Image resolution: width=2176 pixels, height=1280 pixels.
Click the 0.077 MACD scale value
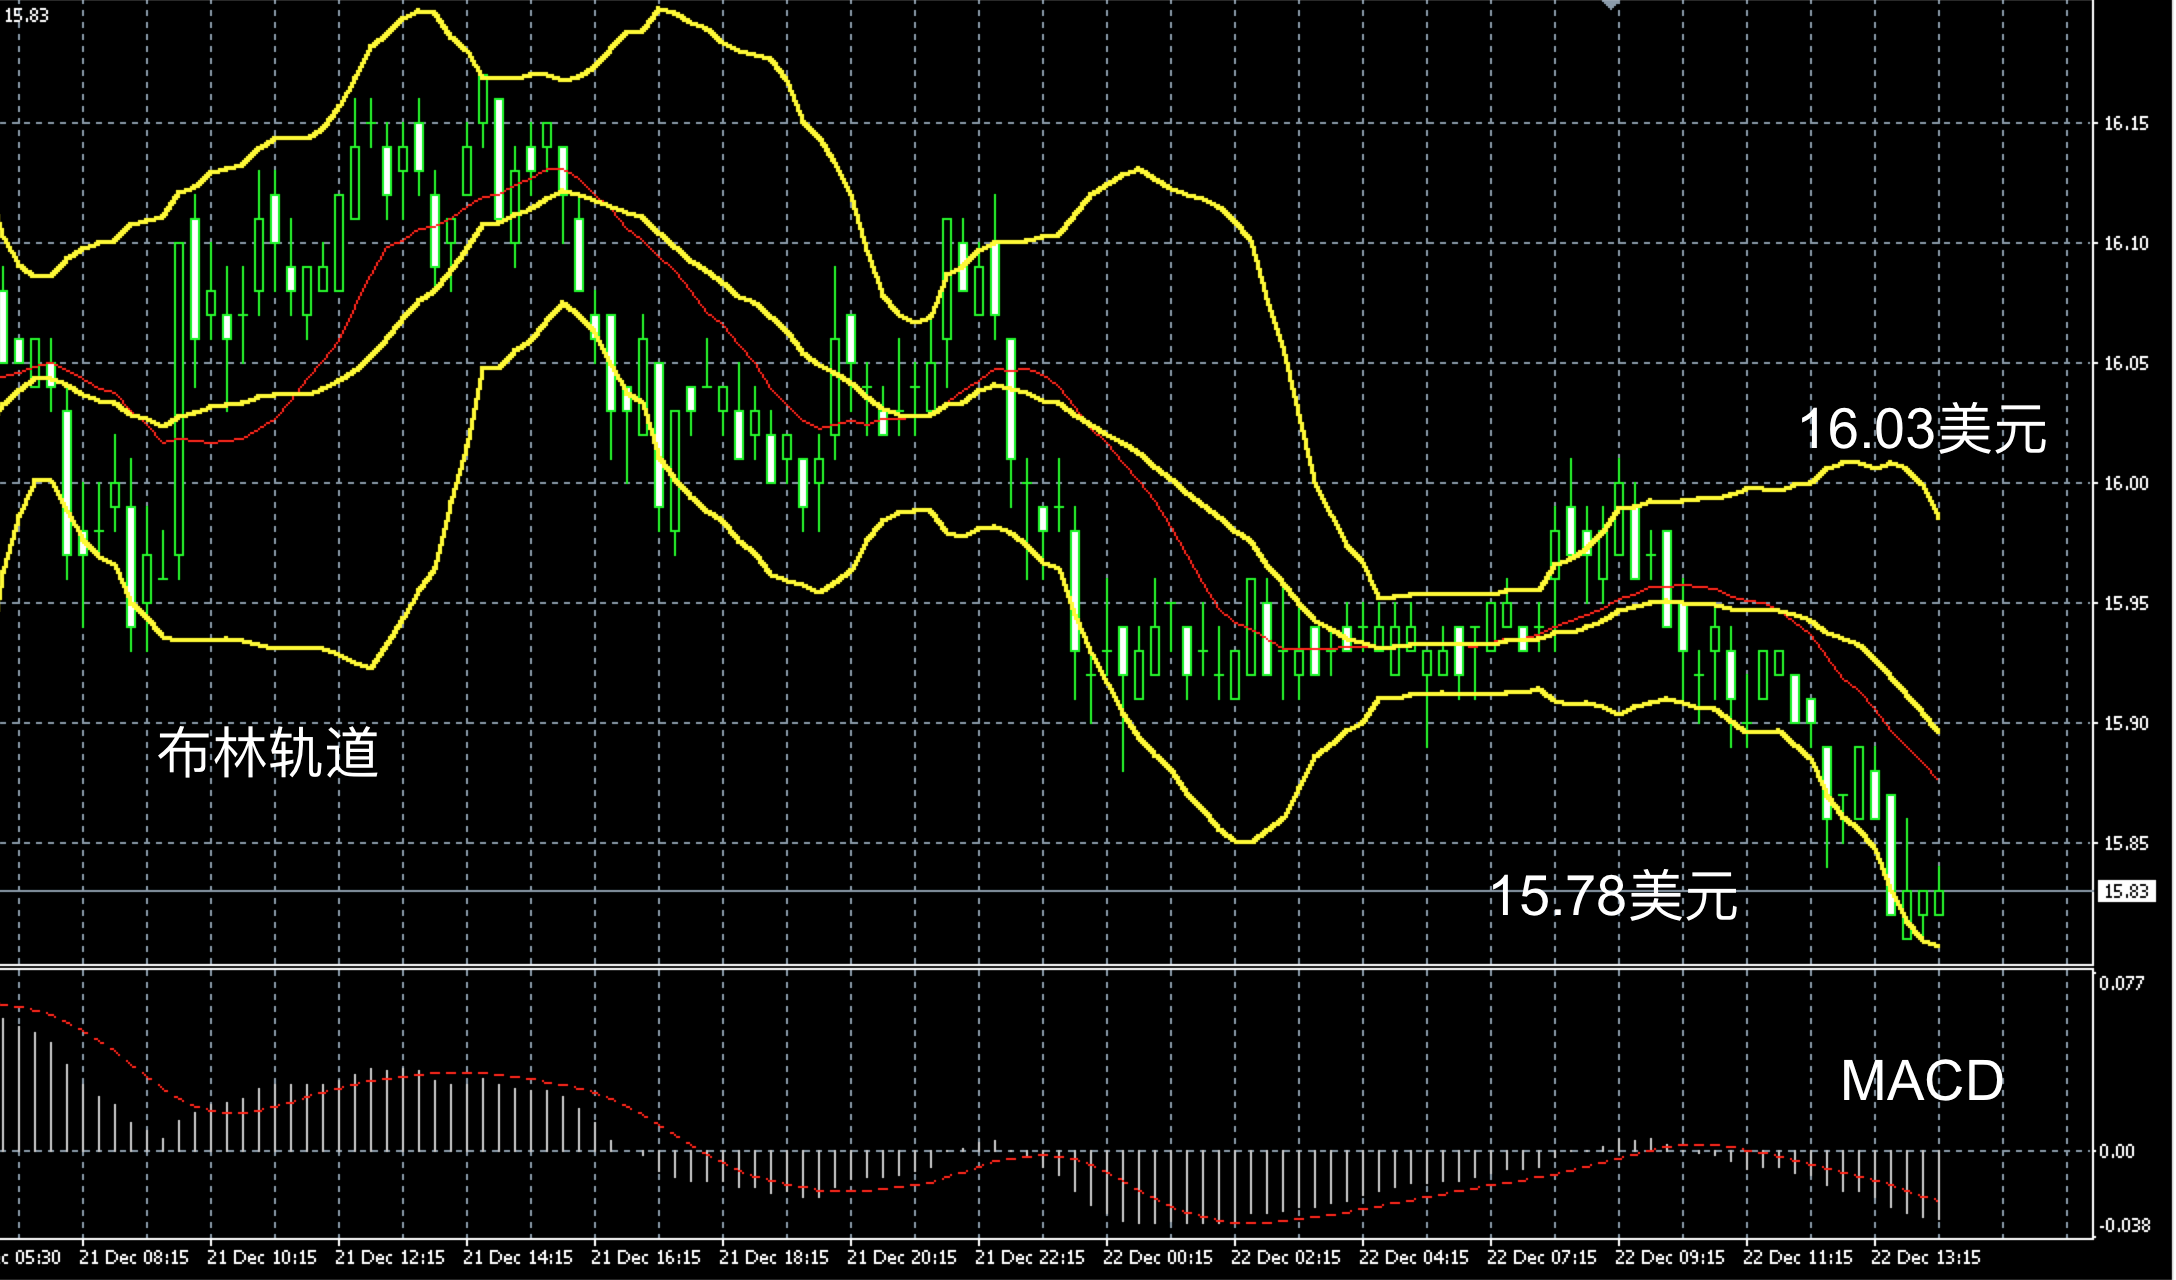(2121, 983)
